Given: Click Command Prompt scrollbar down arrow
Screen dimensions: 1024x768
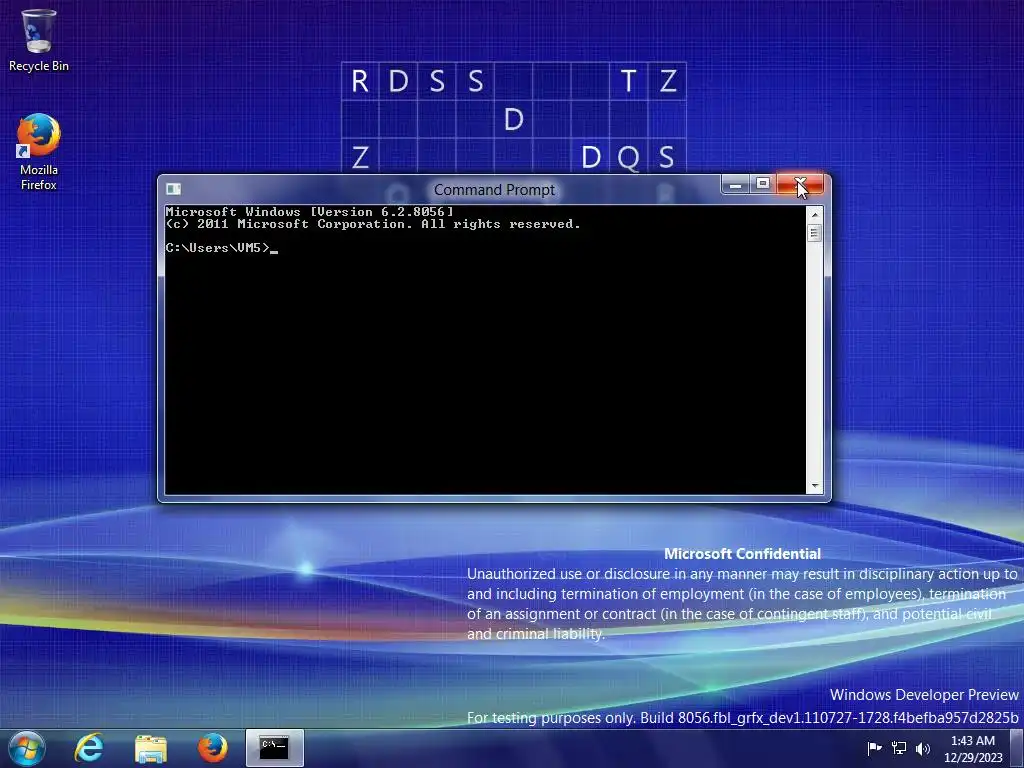Looking at the screenshot, I should pos(814,486).
